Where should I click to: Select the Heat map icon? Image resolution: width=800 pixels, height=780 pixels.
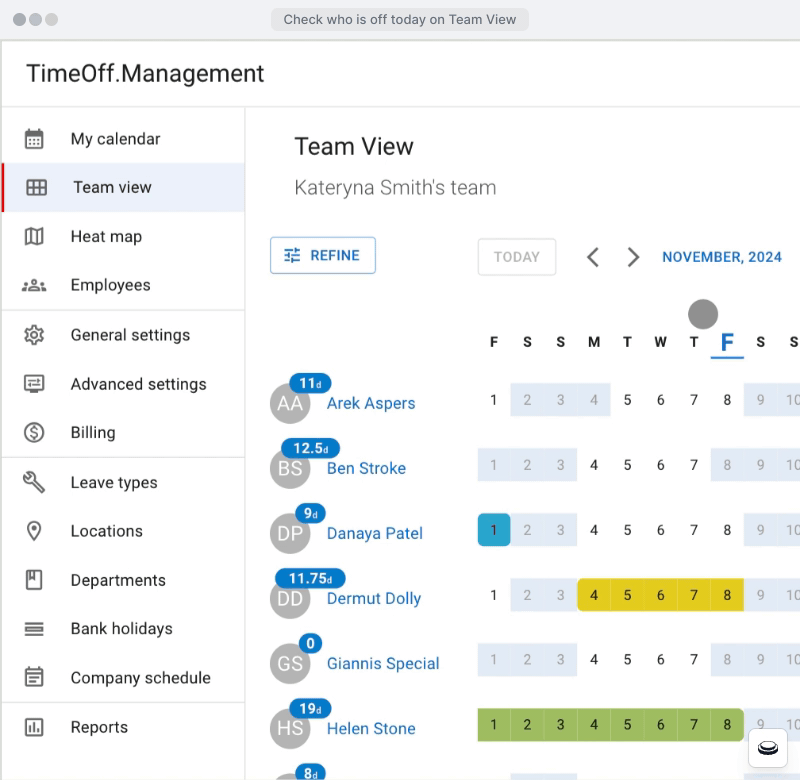coord(34,236)
